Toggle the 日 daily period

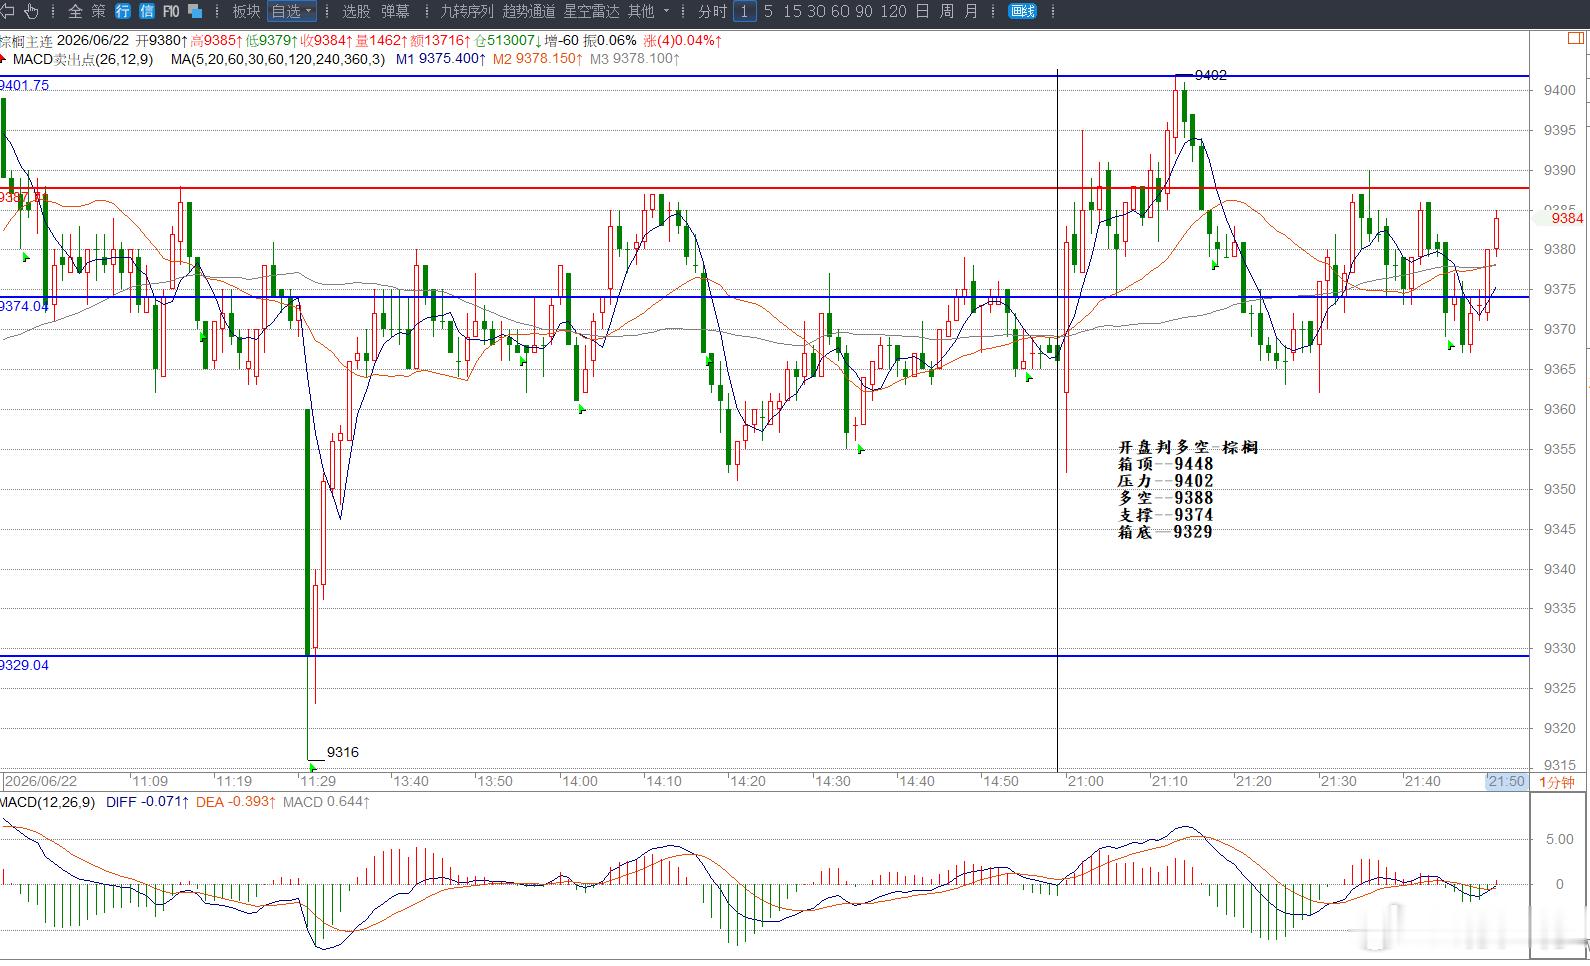(921, 11)
